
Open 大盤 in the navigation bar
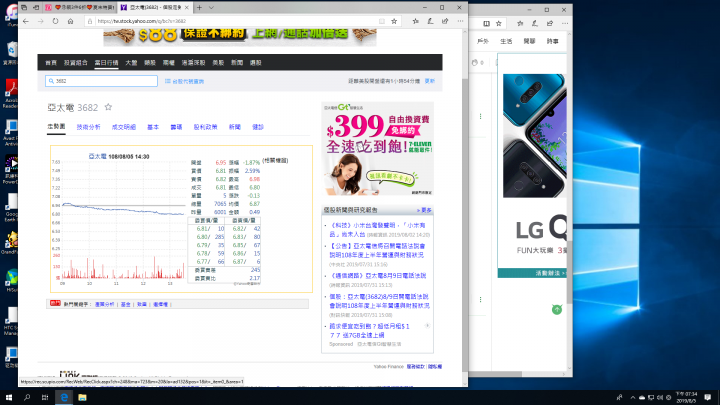[x=131, y=62]
